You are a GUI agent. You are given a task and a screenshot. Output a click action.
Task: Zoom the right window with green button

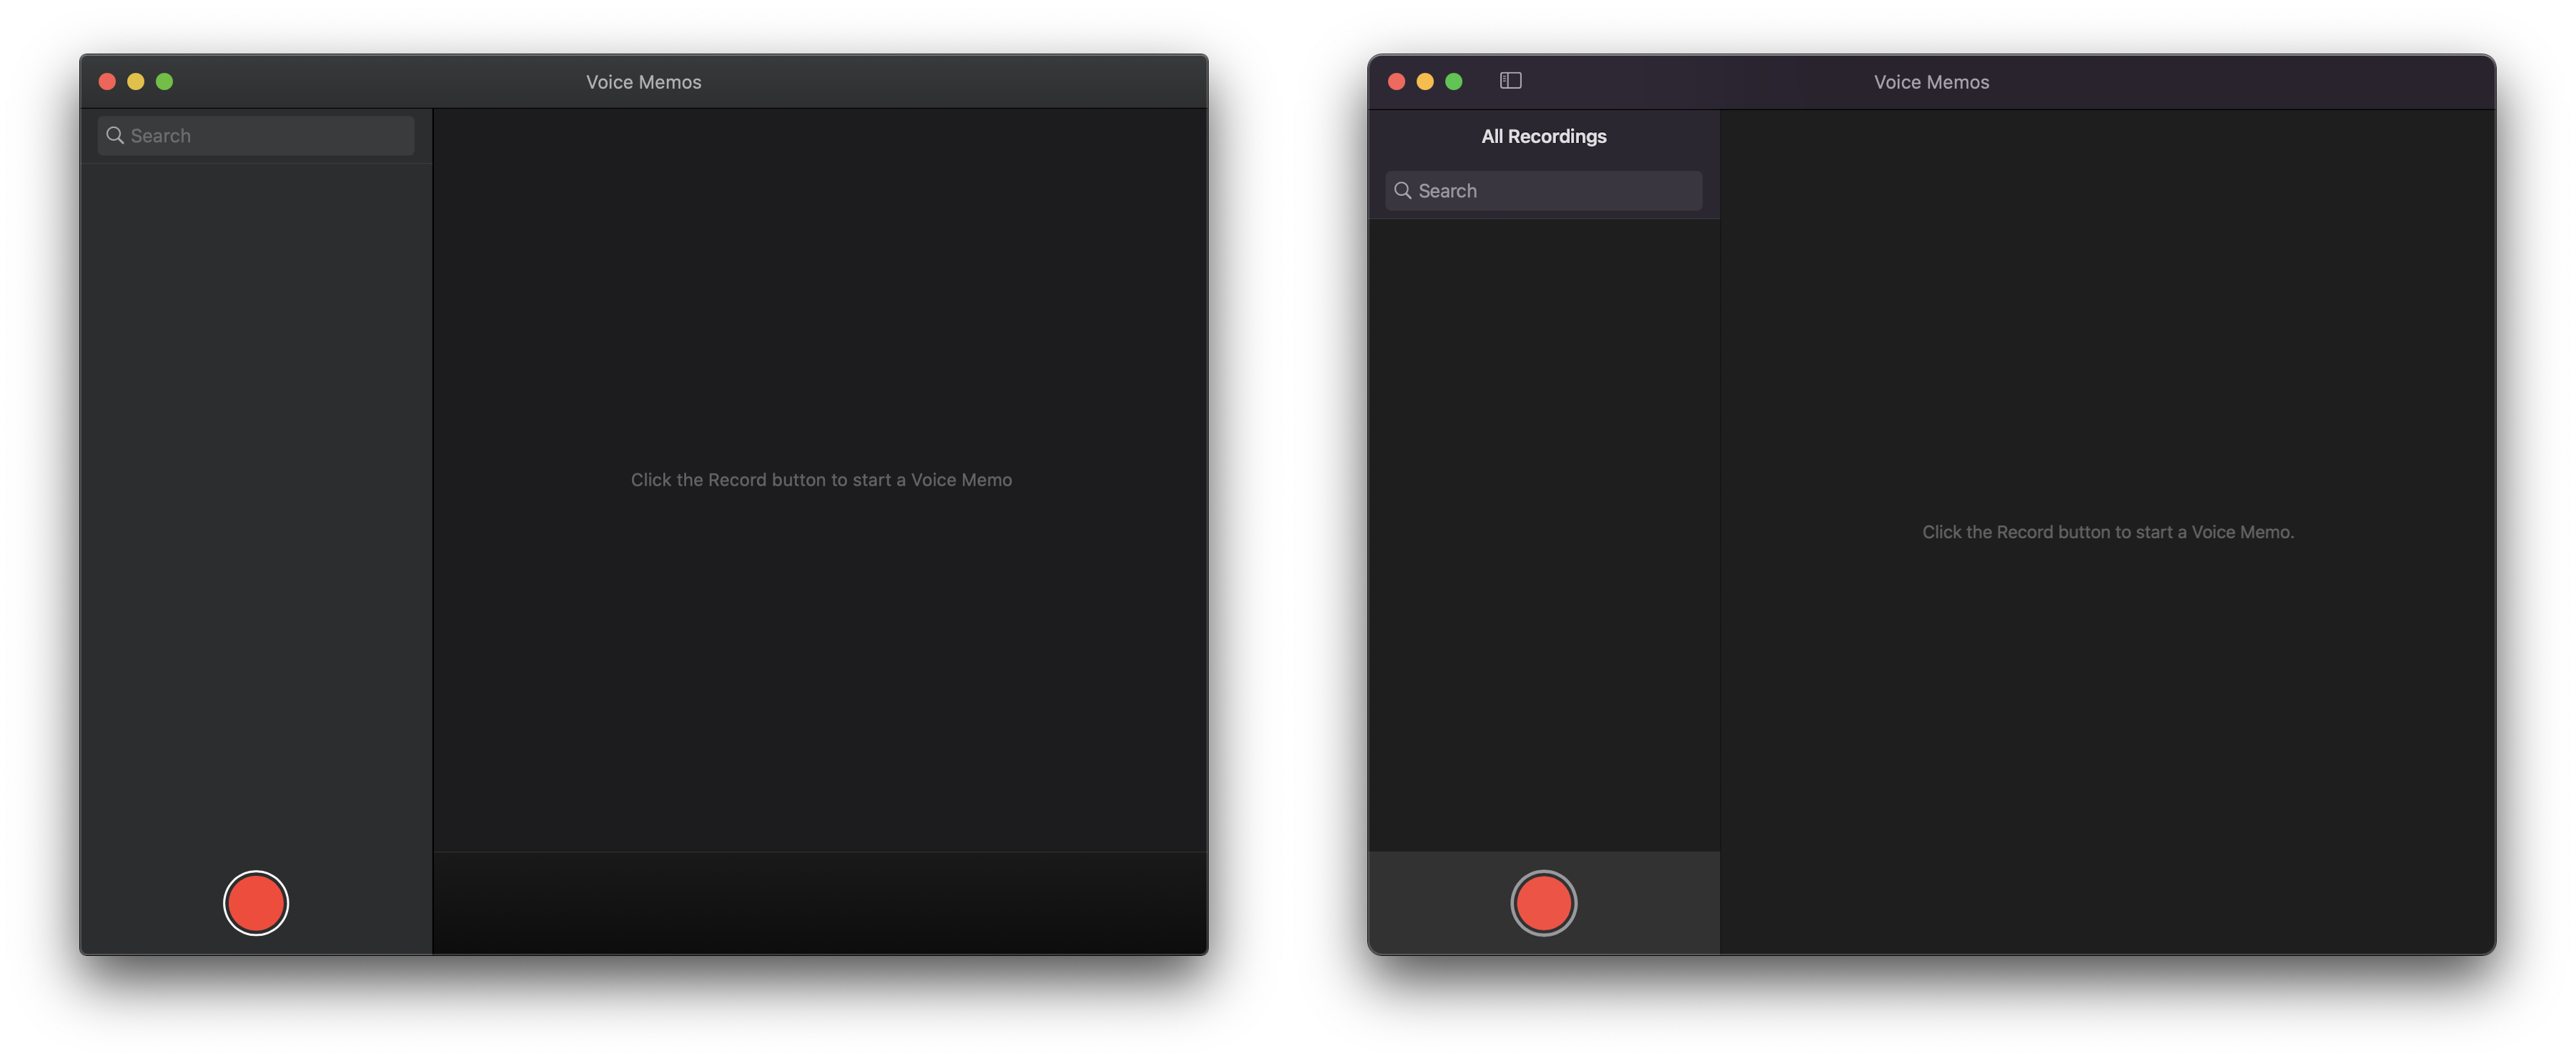[x=1454, y=81]
